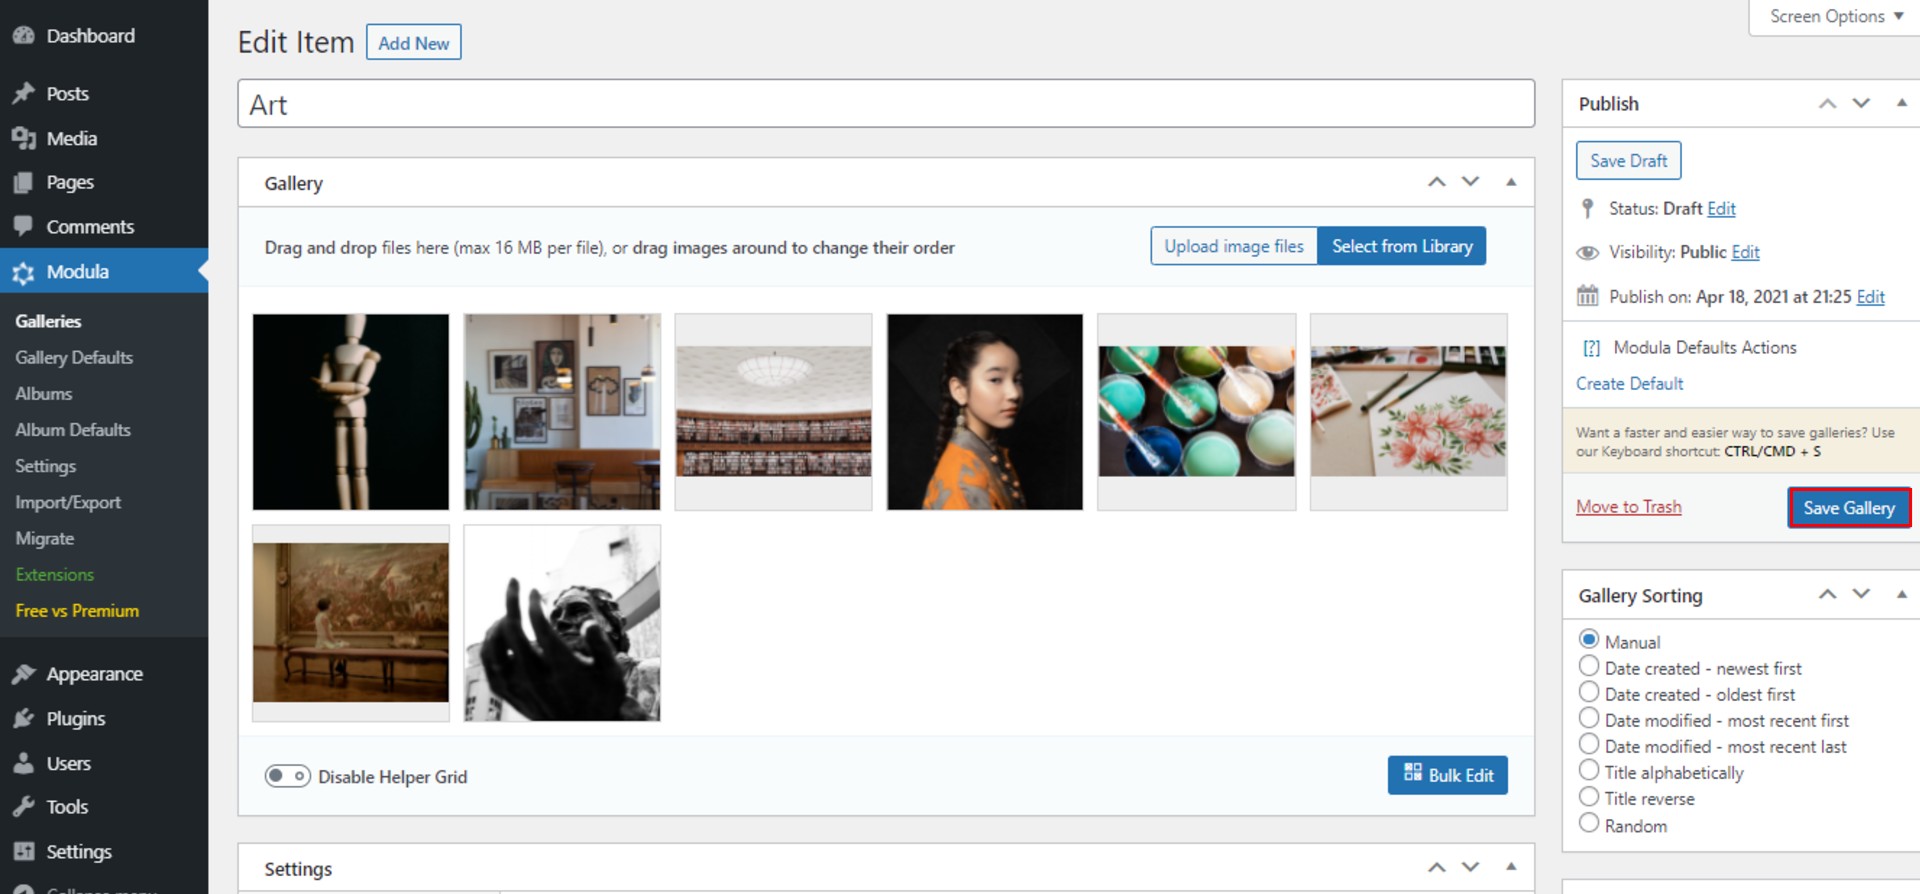Image resolution: width=1920 pixels, height=894 pixels.
Task: Collapse the Gallery Sorting panel
Action: tap(1901, 594)
